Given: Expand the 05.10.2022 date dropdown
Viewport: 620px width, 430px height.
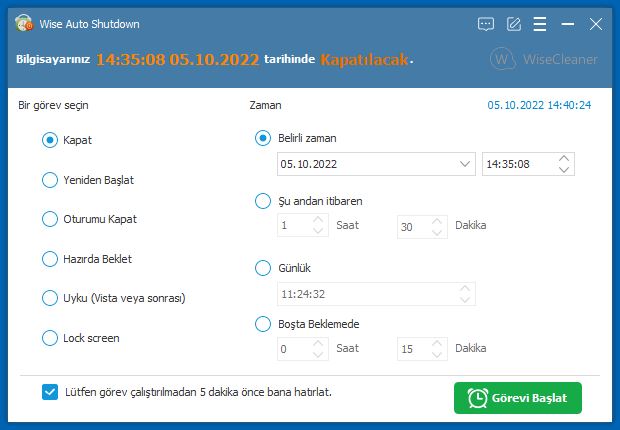Looking at the screenshot, I should click(x=465, y=164).
